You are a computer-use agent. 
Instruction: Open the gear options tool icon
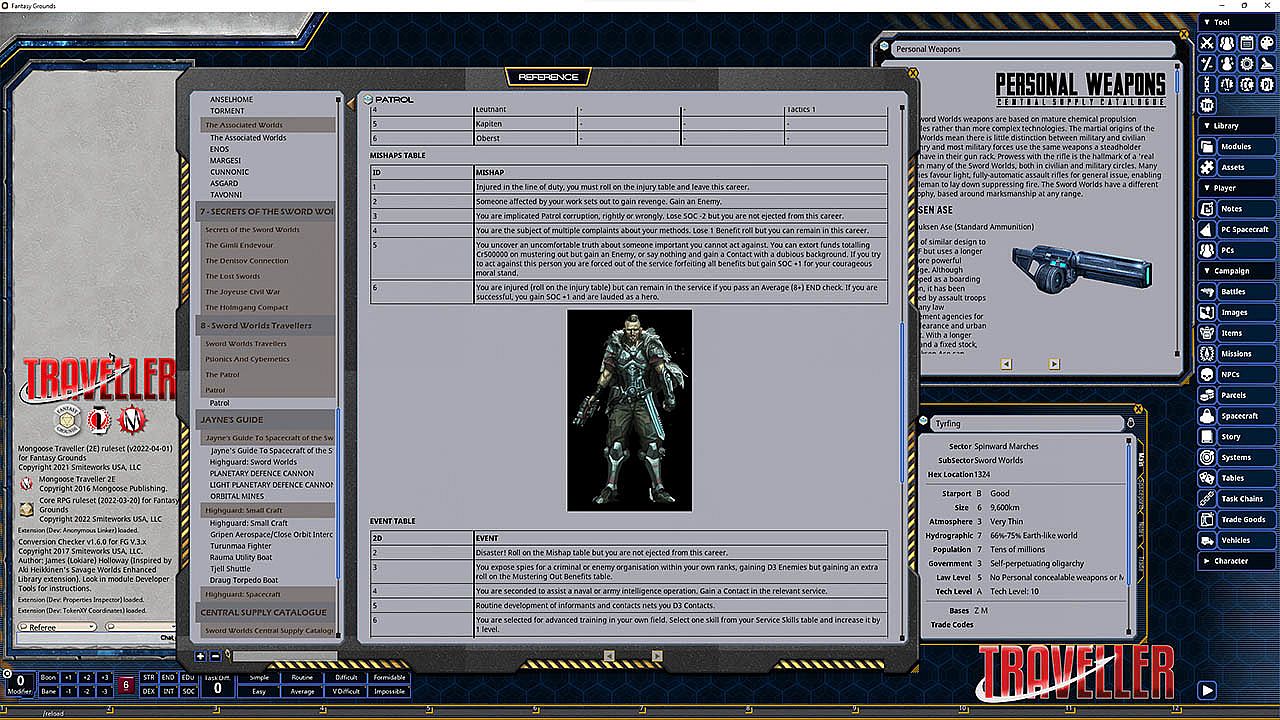(1248, 64)
